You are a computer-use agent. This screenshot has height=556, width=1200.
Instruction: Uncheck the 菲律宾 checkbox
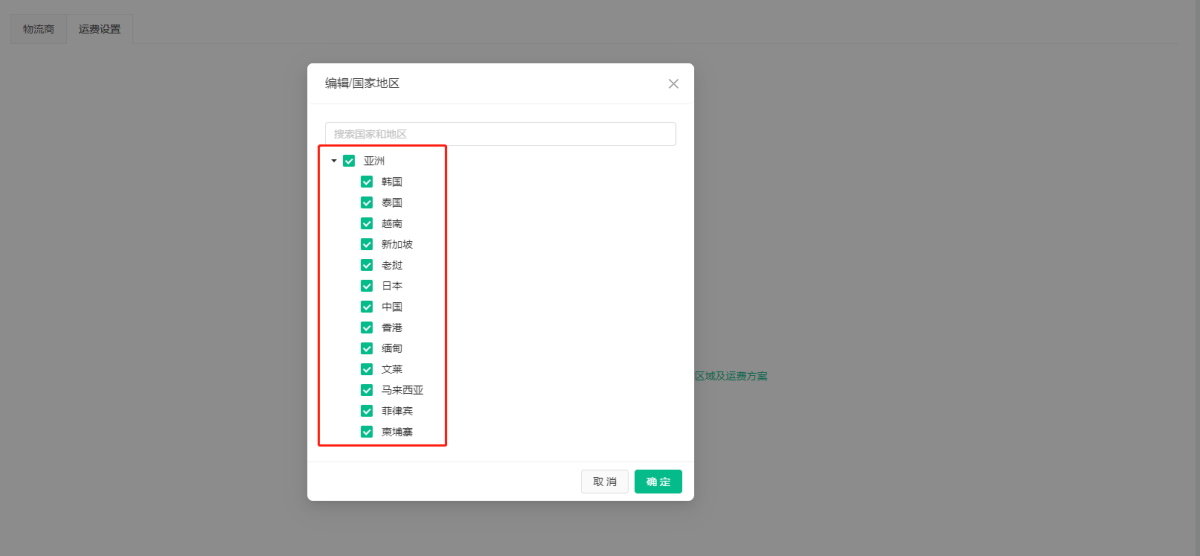[367, 411]
